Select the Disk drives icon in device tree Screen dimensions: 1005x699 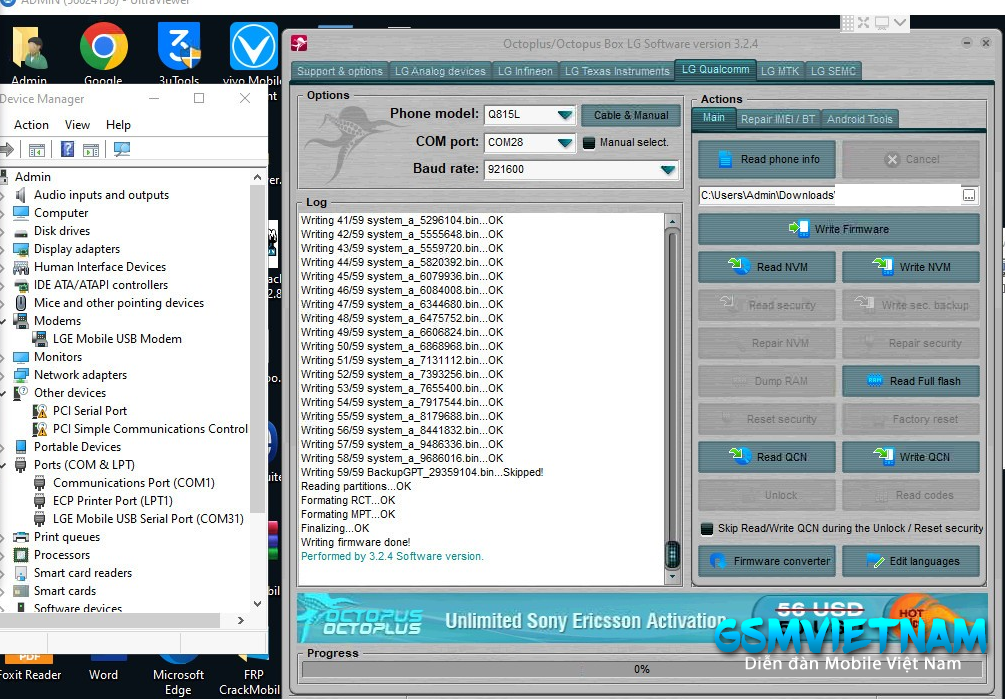click(21, 231)
